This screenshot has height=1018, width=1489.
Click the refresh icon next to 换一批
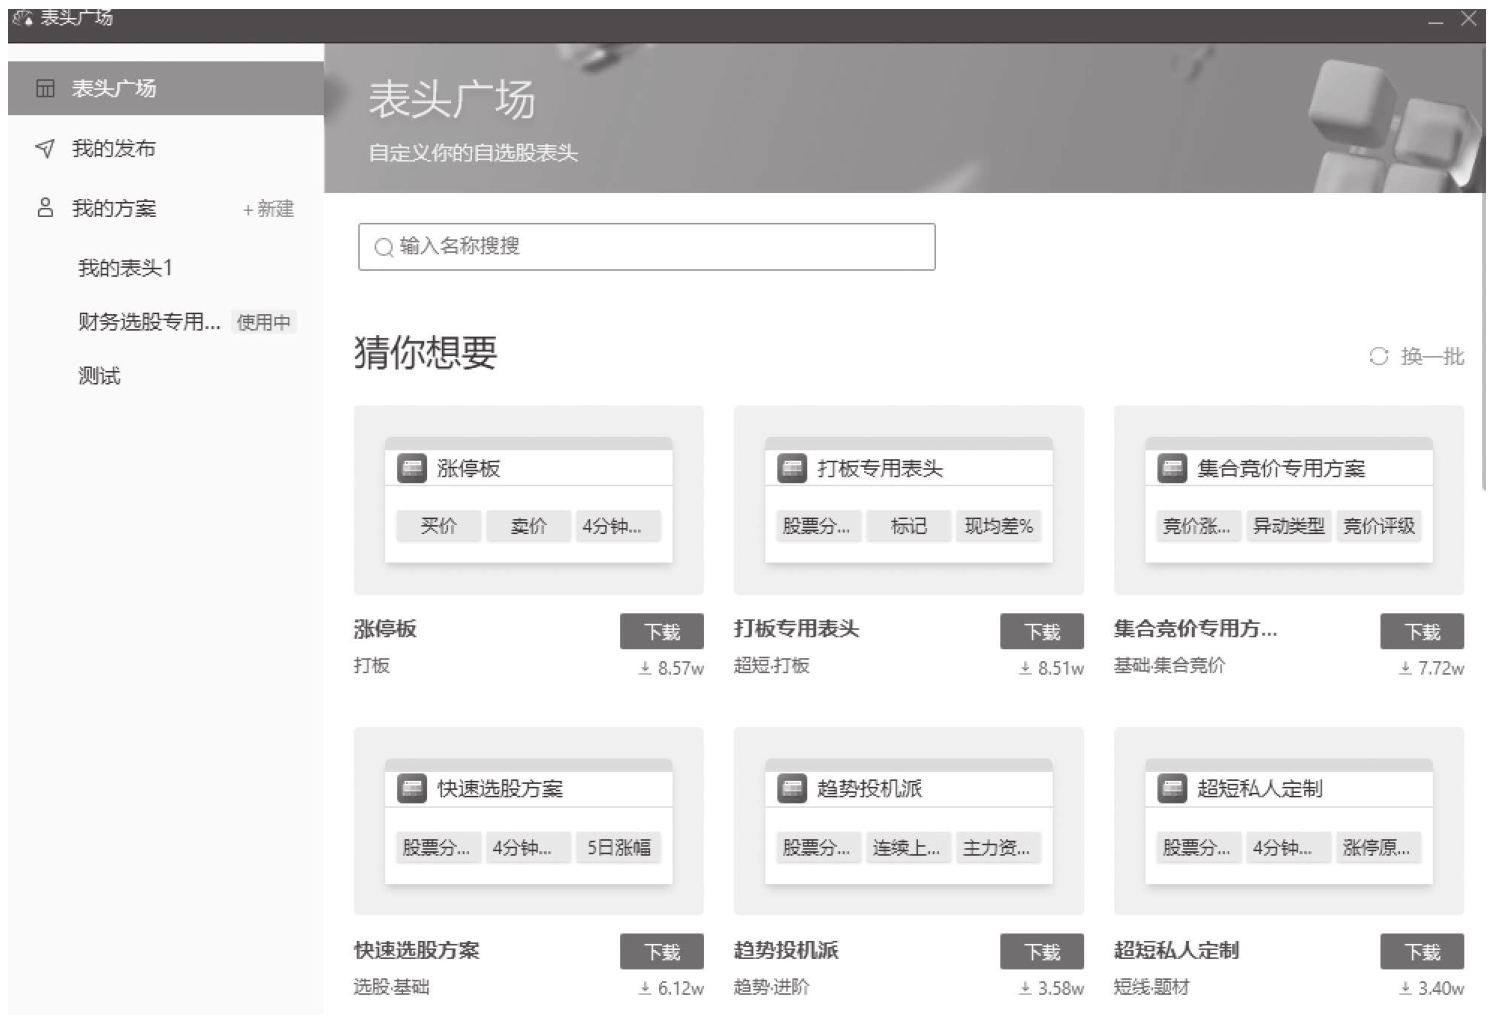pyautogui.click(x=1379, y=357)
